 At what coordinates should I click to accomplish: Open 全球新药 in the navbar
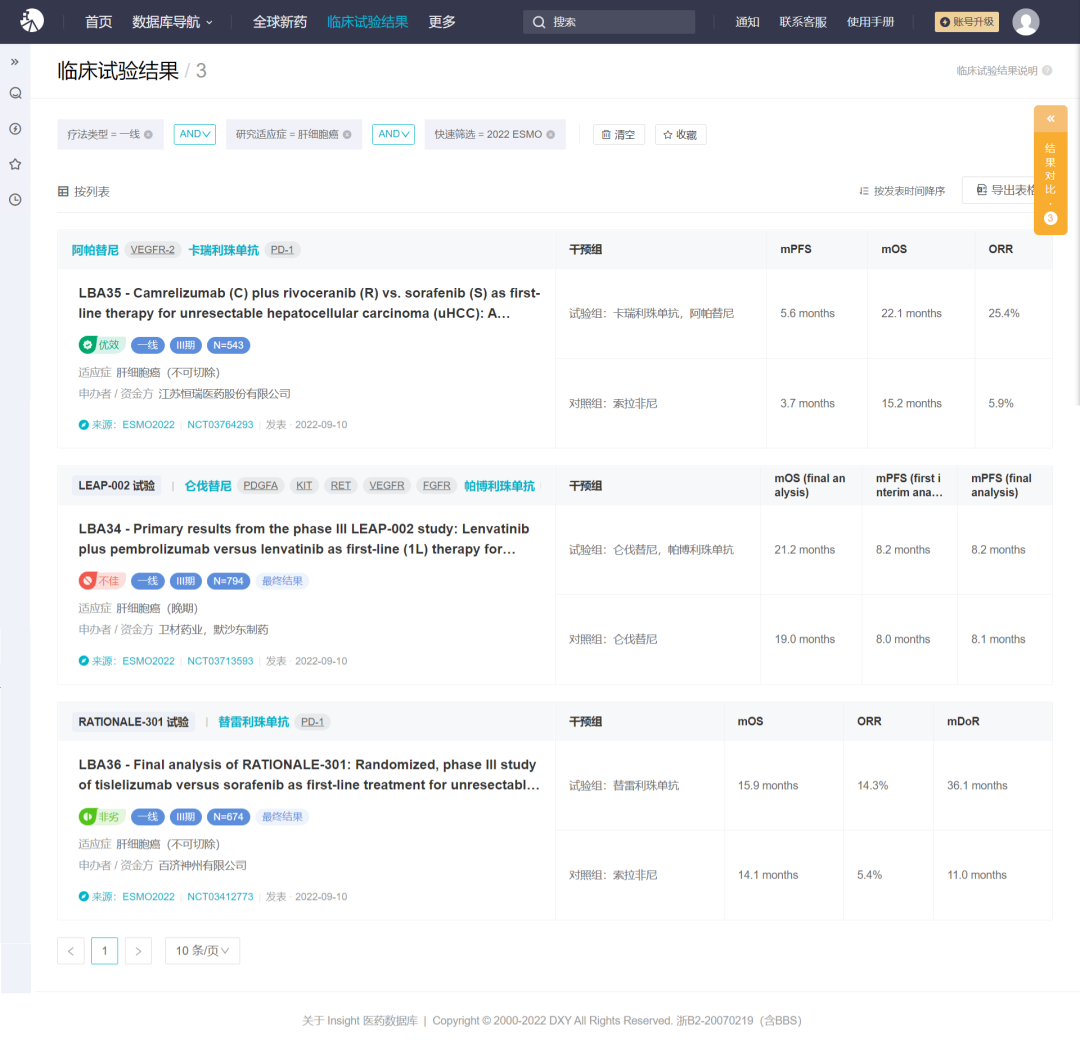coord(280,22)
